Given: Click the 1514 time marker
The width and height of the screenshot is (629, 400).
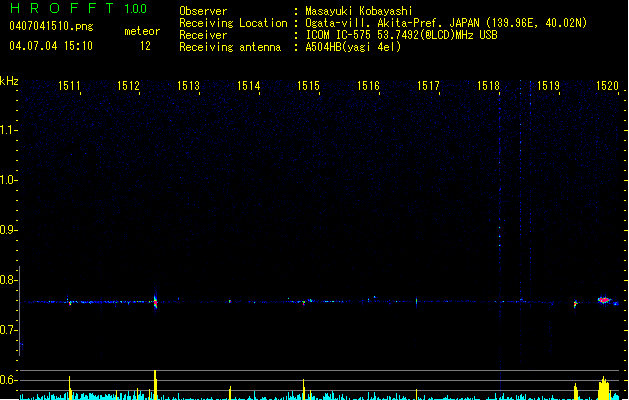Looking at the screenshot, I should (248, 86).
